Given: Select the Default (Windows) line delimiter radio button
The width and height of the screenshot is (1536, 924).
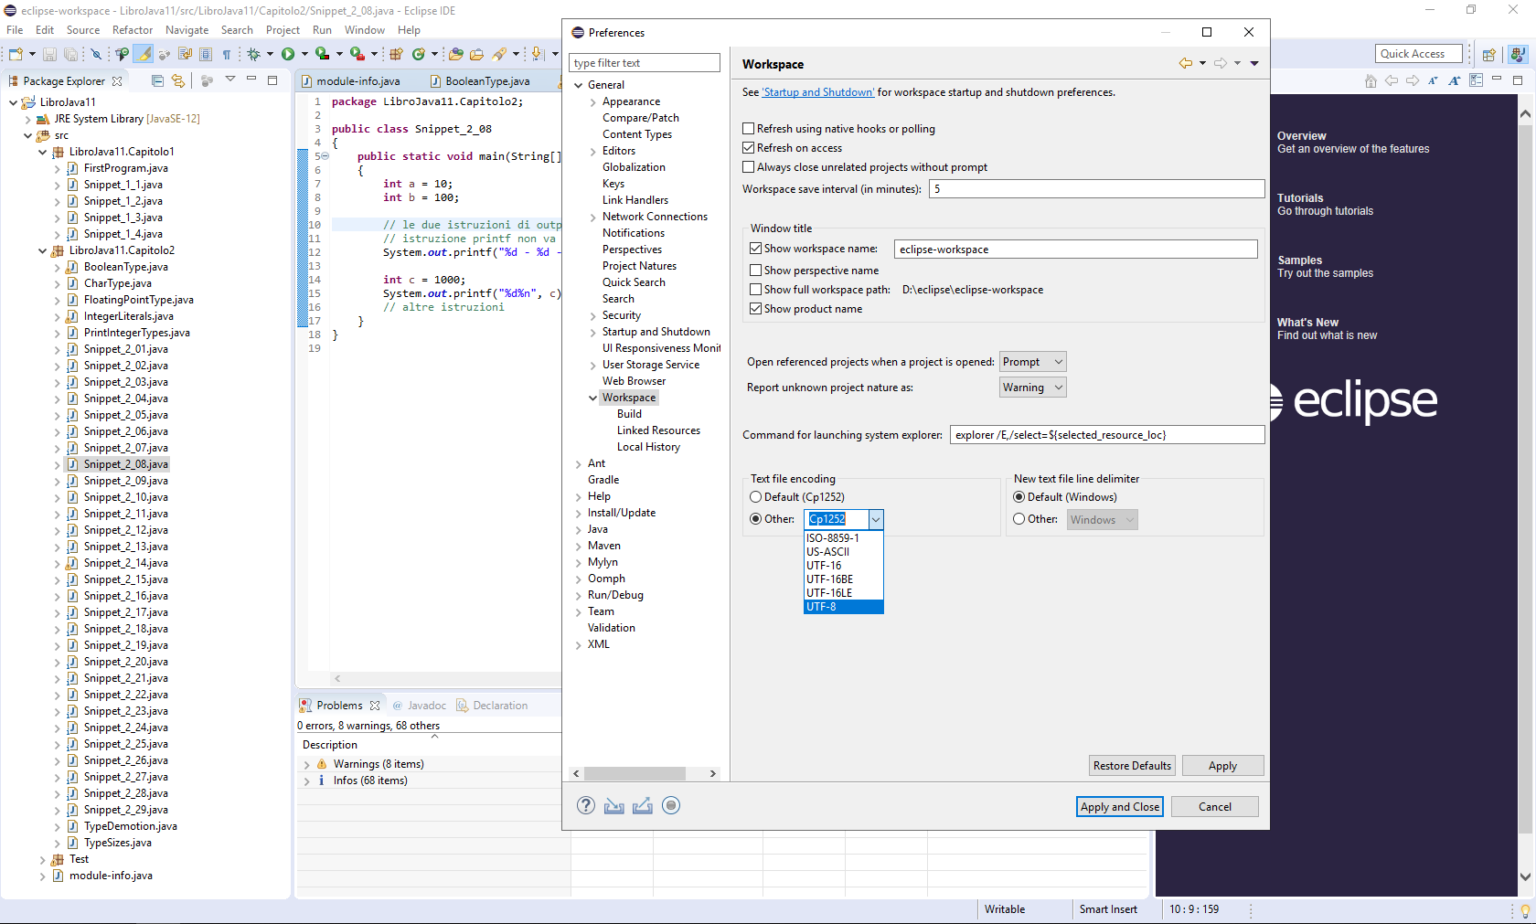Looking at the screenshot, I should [1019, 497].
